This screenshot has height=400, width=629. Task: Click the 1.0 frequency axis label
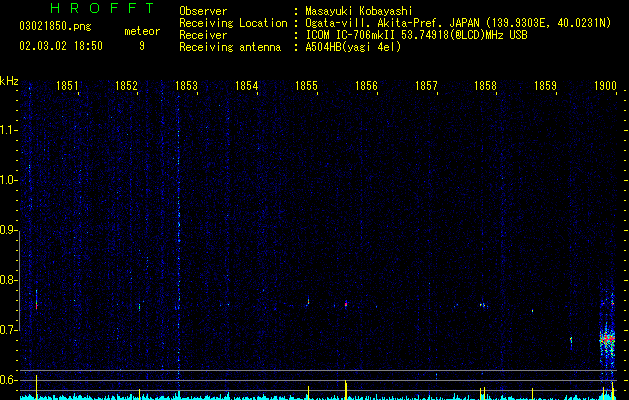click(9, 180)
